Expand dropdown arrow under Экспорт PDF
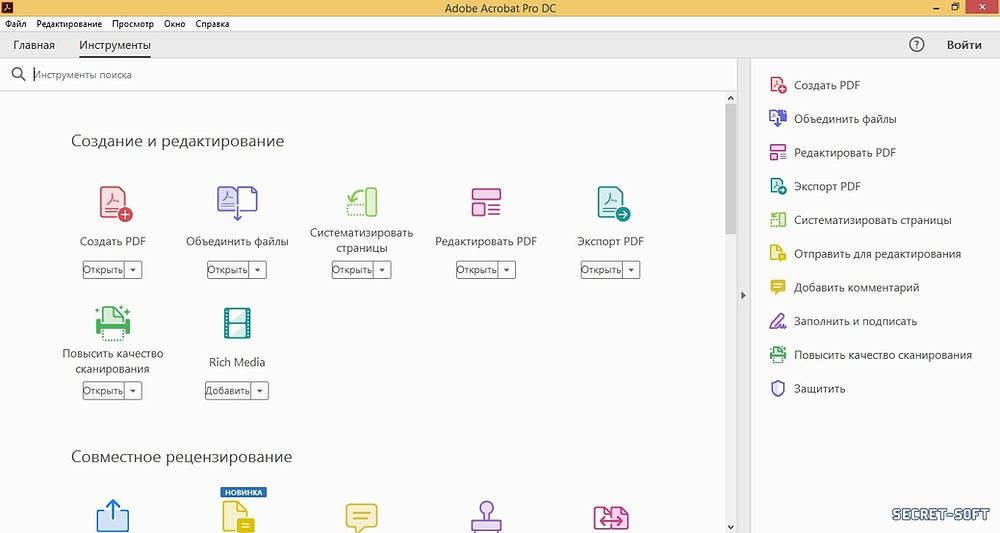Viewport: 1000px width, 533px height. (631, 270)
